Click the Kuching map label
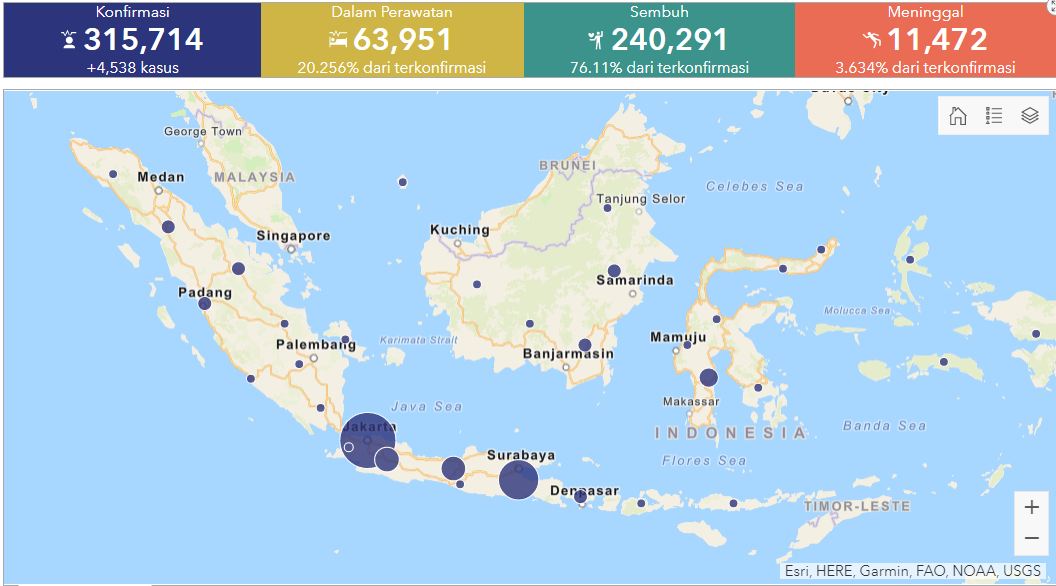Screen dimensions: 1056x586 460,230
